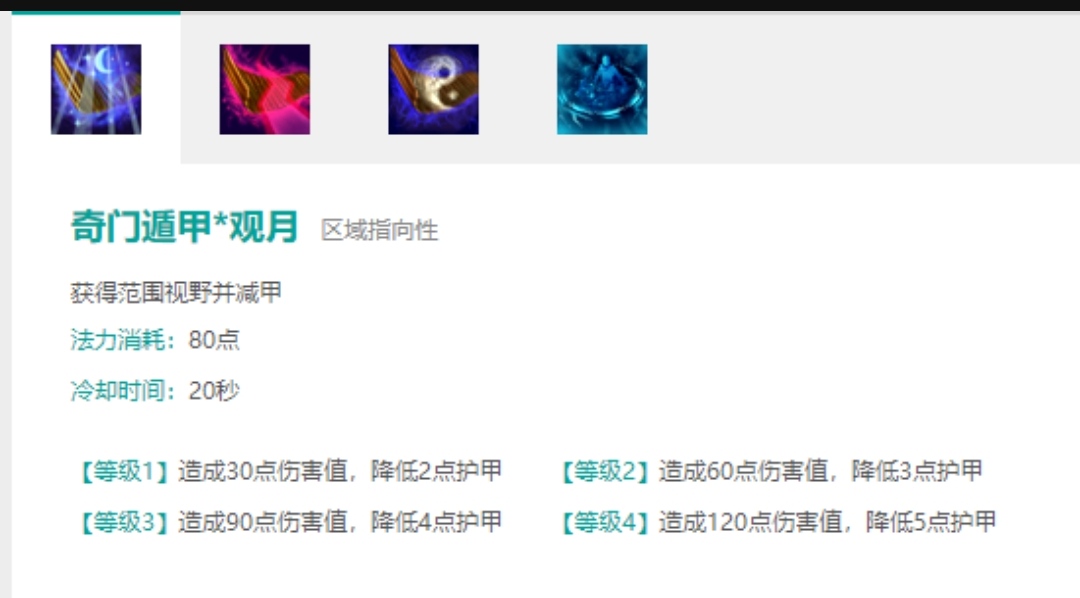Select the 造成60点伤害值 level 2 description
1080x598 pixels.
coord(821,471)
